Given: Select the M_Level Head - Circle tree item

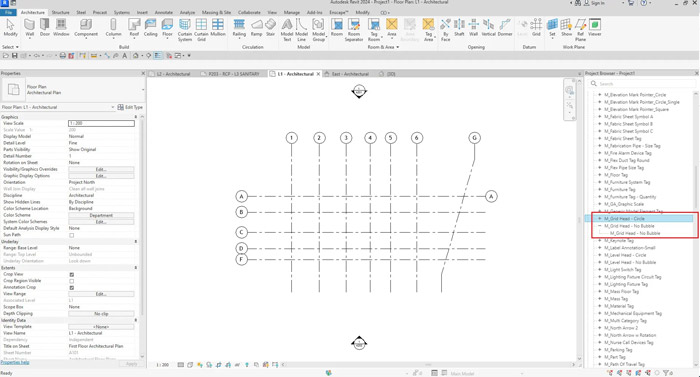Looking at the screenshot, I should click(625, 255).
